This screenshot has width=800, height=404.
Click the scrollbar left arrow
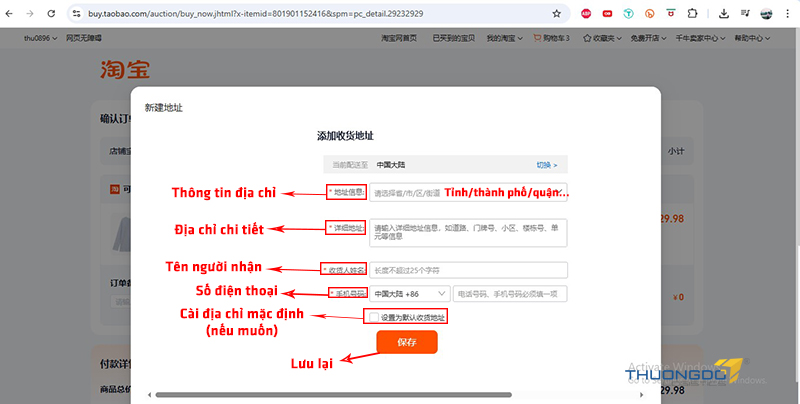click(149, 395)
